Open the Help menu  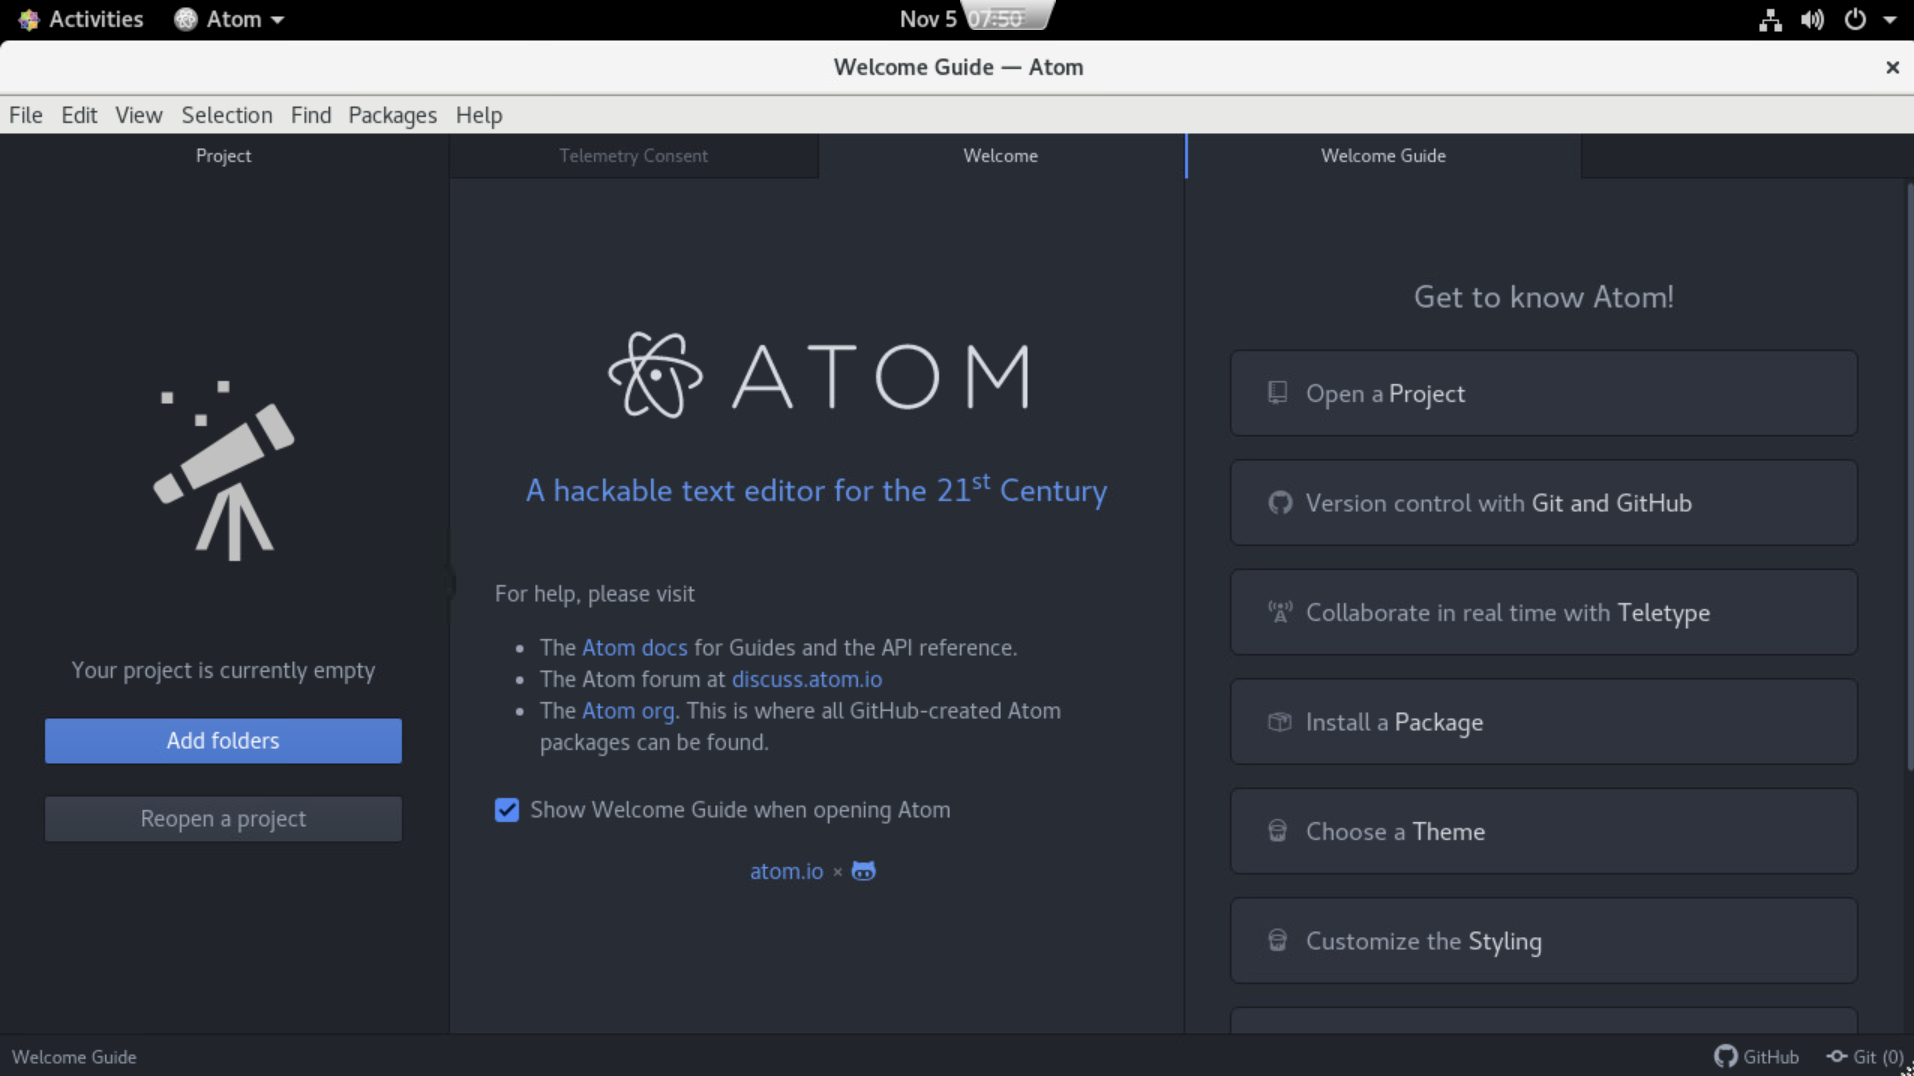click(479, 115)
